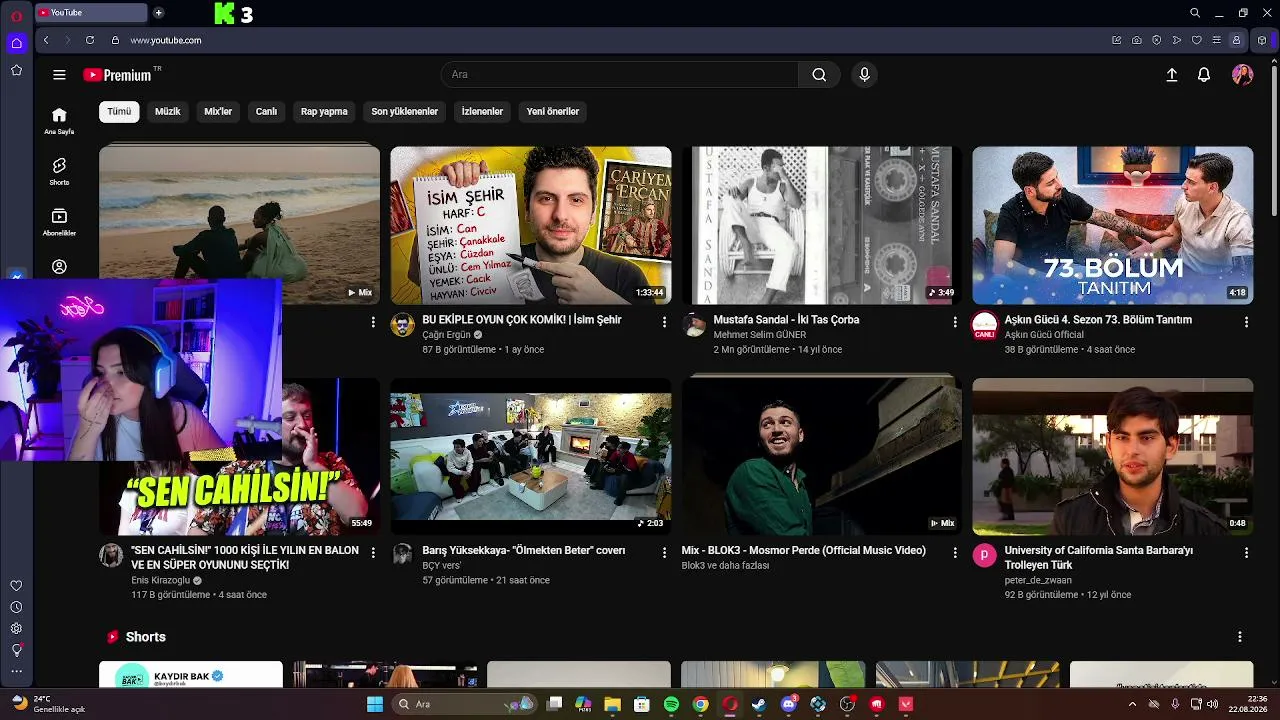Open more options for Mosmor Perde mix
The width and height of the screenshot is (1280, 720).
point(955,553)
